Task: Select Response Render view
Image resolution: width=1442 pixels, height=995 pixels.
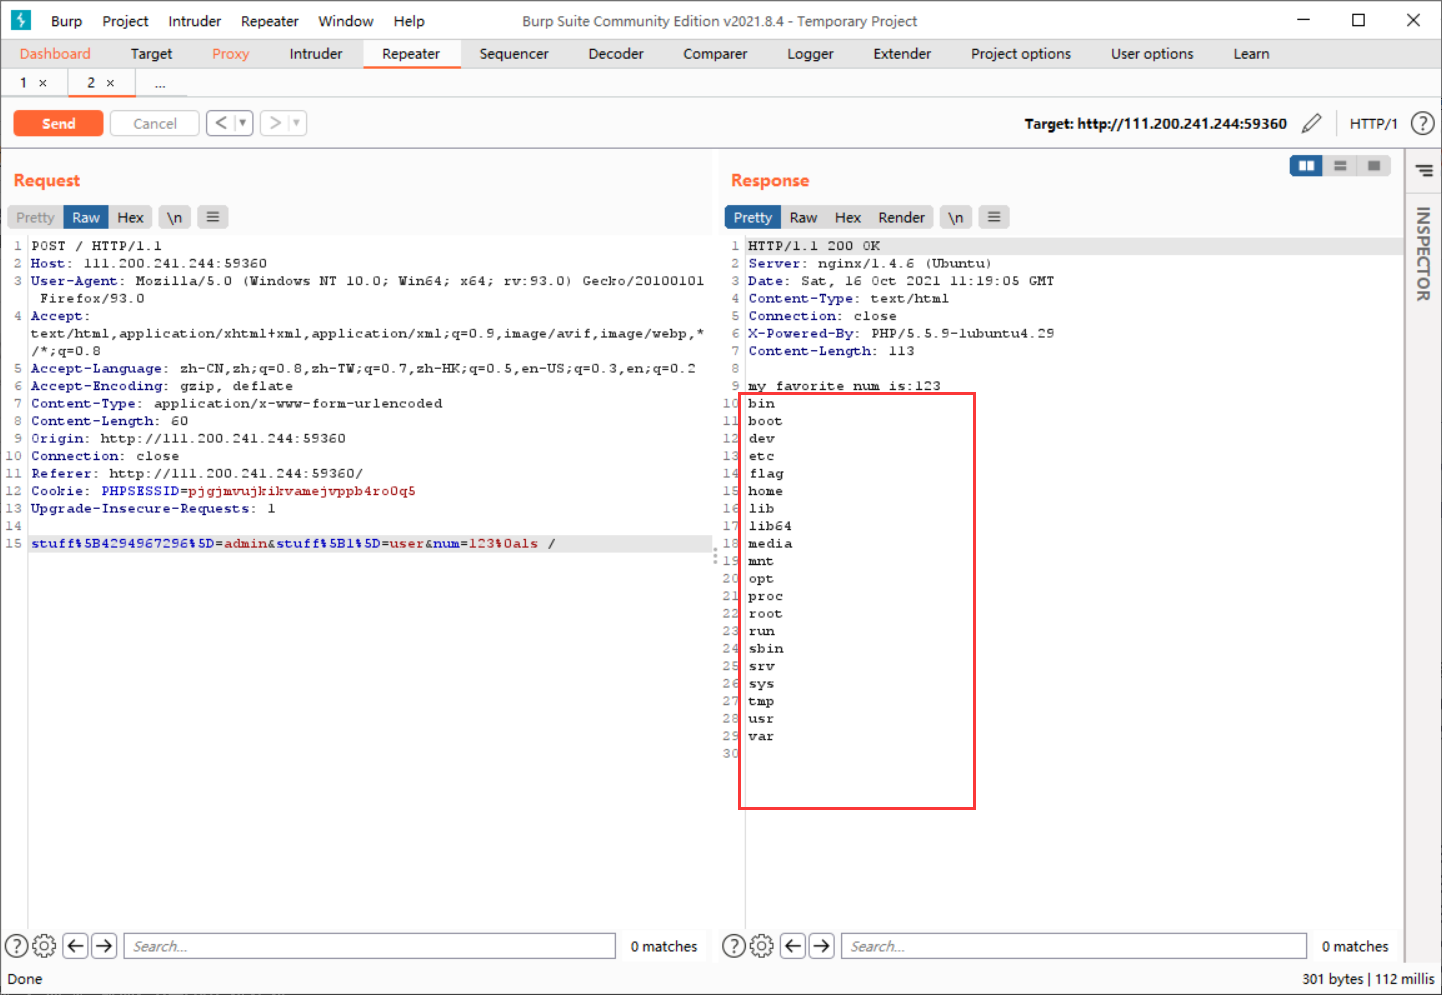Action: click(901, 217)
